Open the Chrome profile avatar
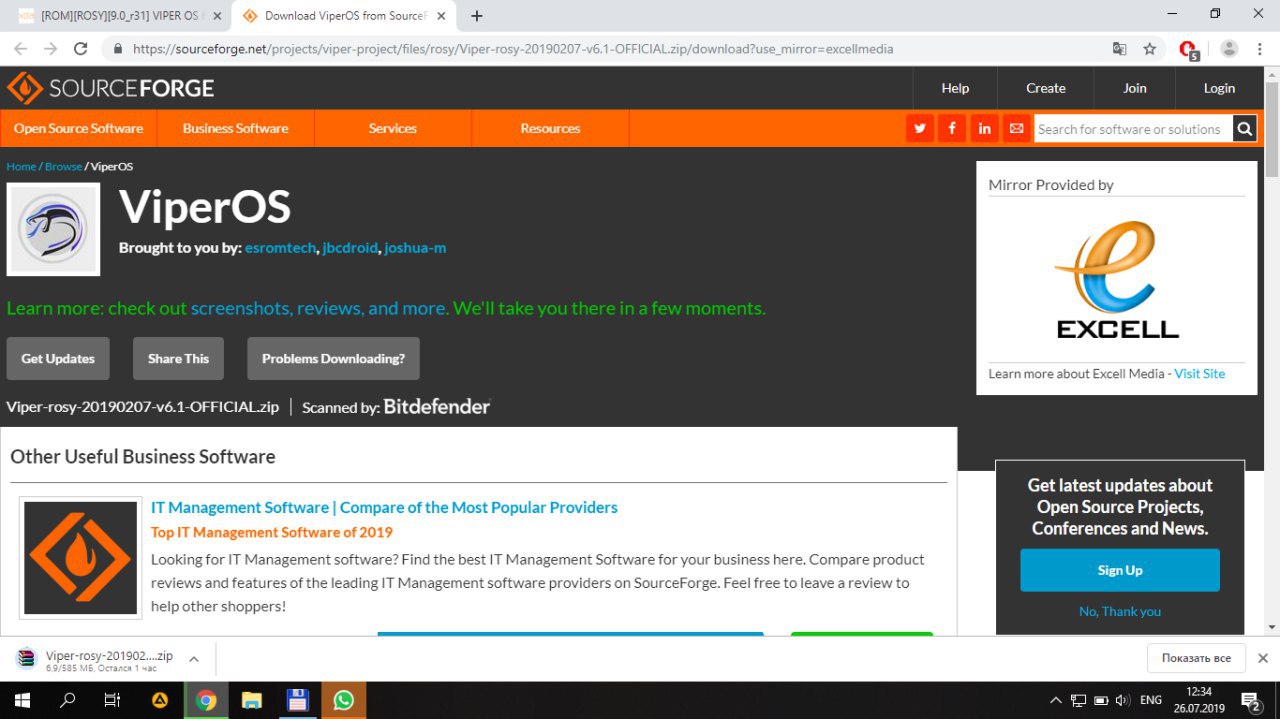The width and height of the screenshot is (1280, 719). [1229, 49]
